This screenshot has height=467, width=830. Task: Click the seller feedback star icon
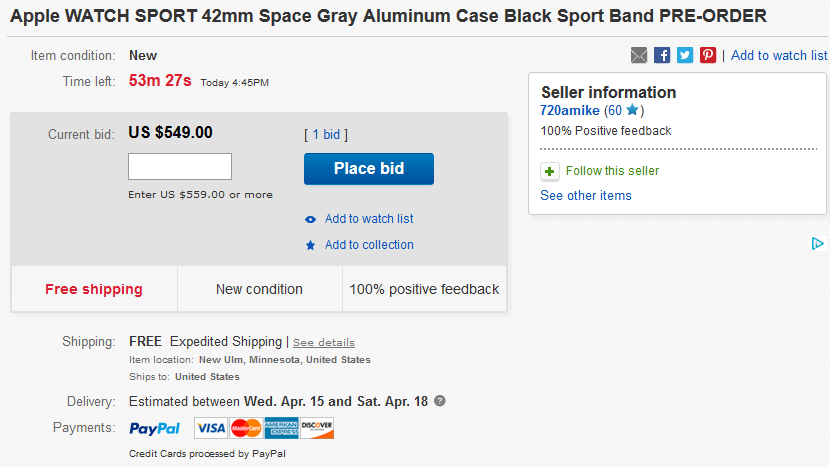(632, 110)
